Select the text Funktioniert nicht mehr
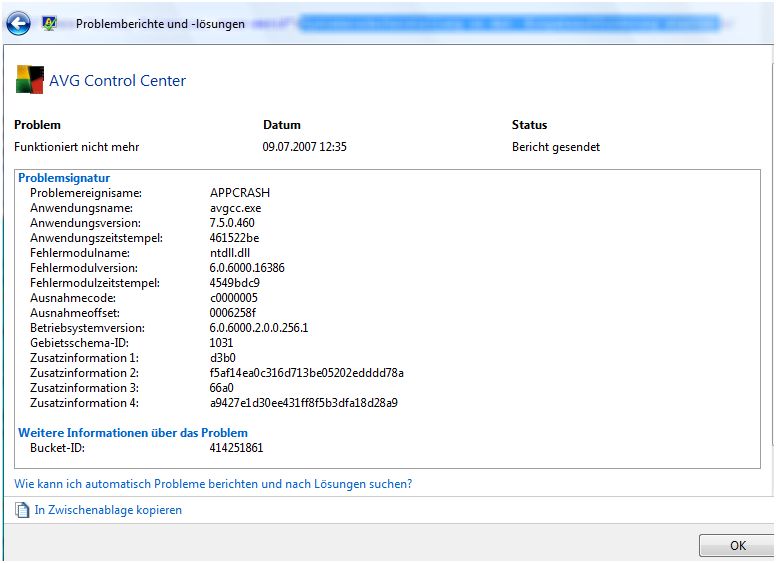Viewport: 776px width, 563px height. pos(76,147)
